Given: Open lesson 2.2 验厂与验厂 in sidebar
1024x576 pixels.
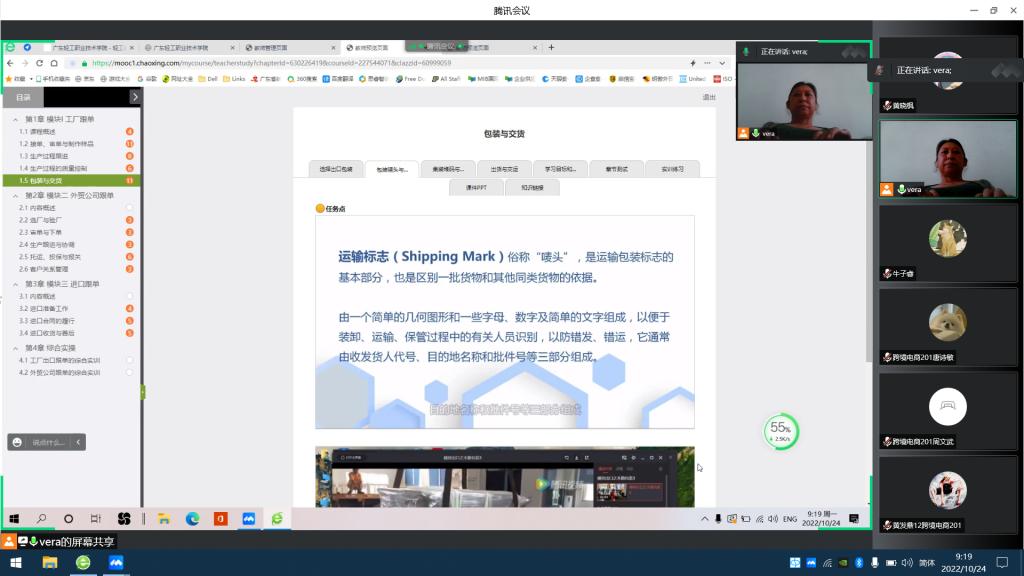Looking at the screenshot, I should 40,220.
